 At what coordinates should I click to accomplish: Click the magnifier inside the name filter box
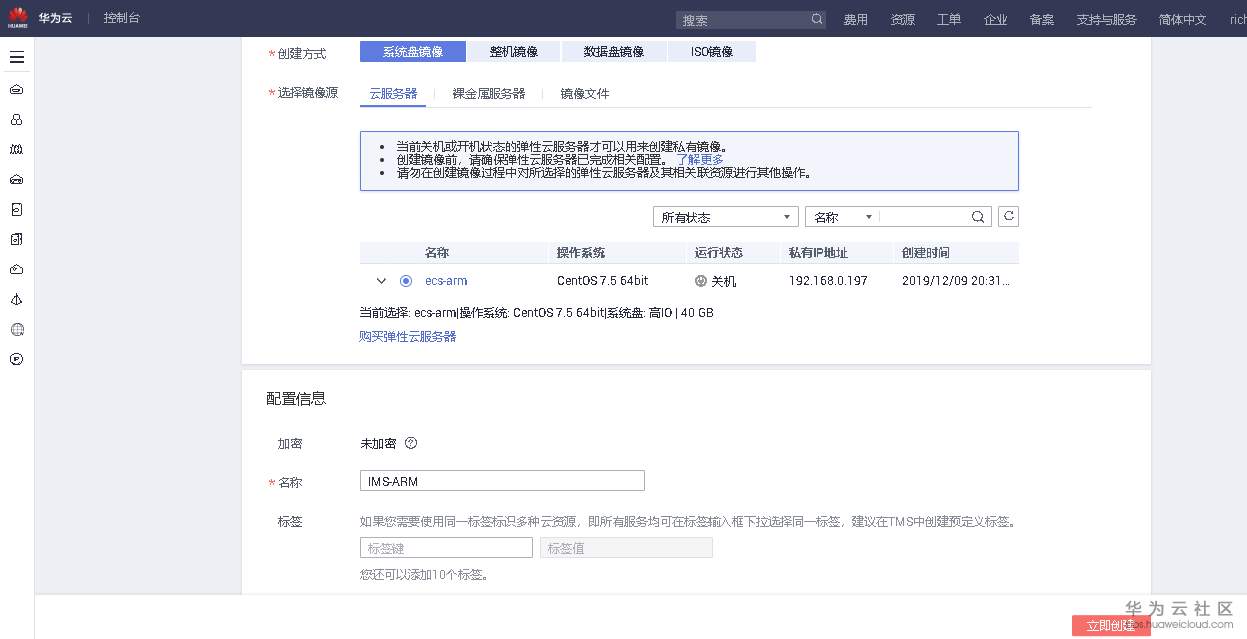(x=977, y=216)
